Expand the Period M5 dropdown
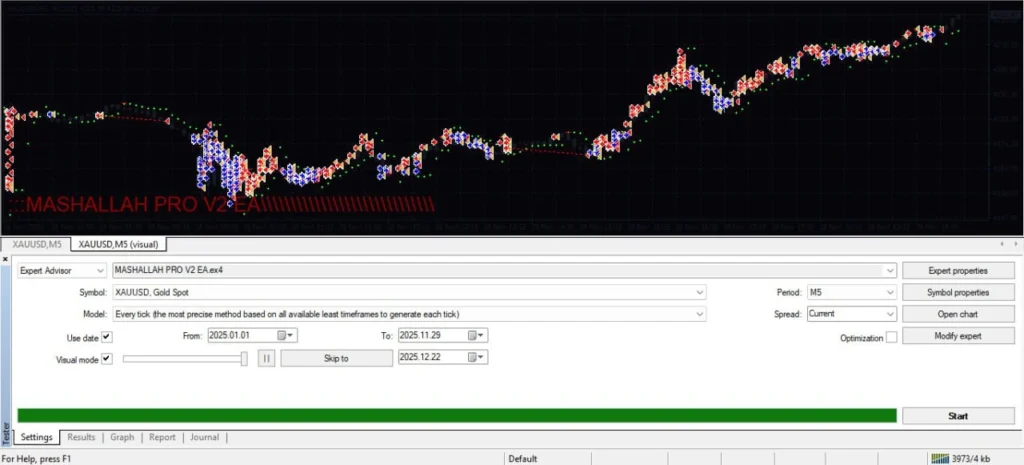 click(889, 292)
